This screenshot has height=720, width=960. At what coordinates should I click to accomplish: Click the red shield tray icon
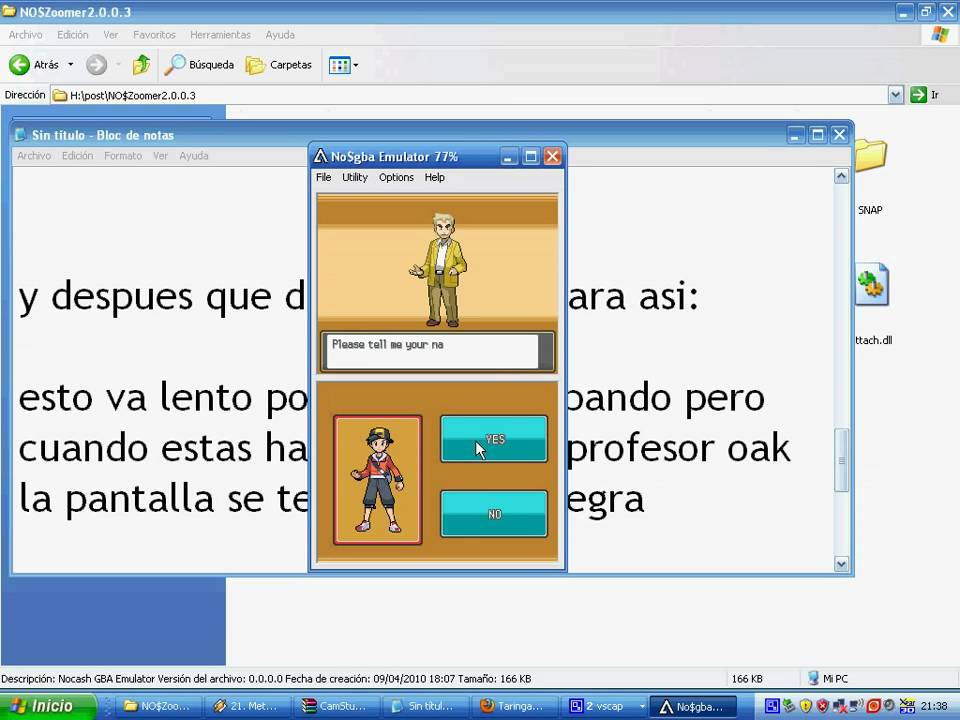tap(823, 706)
